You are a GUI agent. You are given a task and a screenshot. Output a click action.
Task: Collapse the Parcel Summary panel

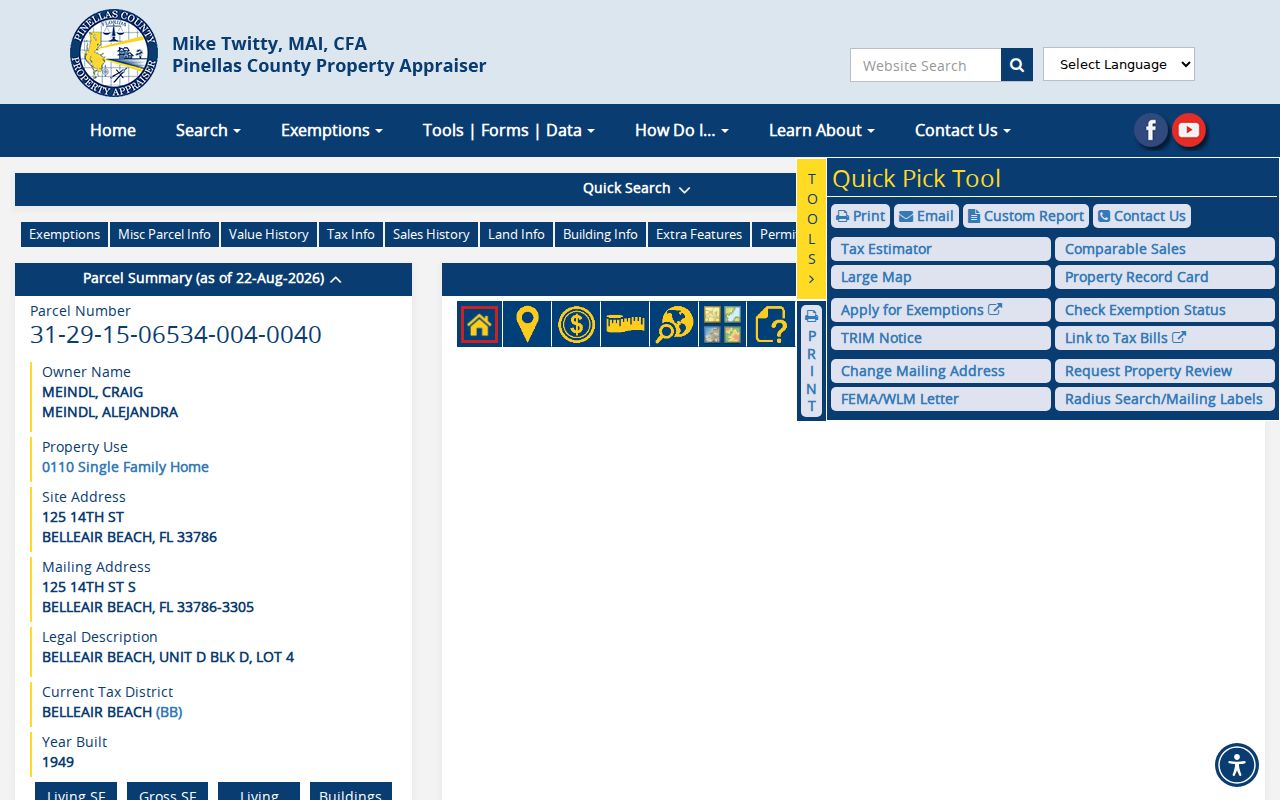pyautogui.click(x=213, y=279)
